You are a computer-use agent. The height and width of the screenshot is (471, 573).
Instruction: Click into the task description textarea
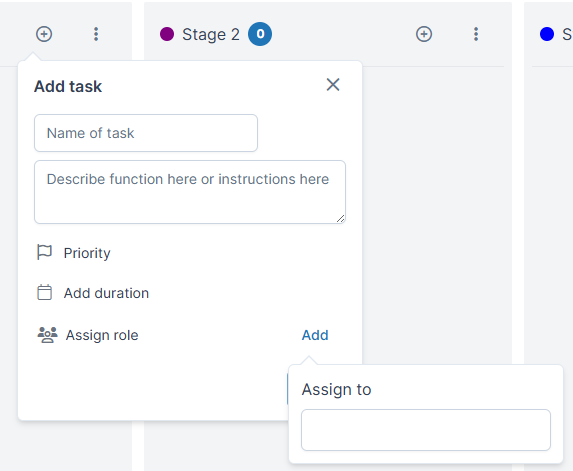tap(190, 192)
